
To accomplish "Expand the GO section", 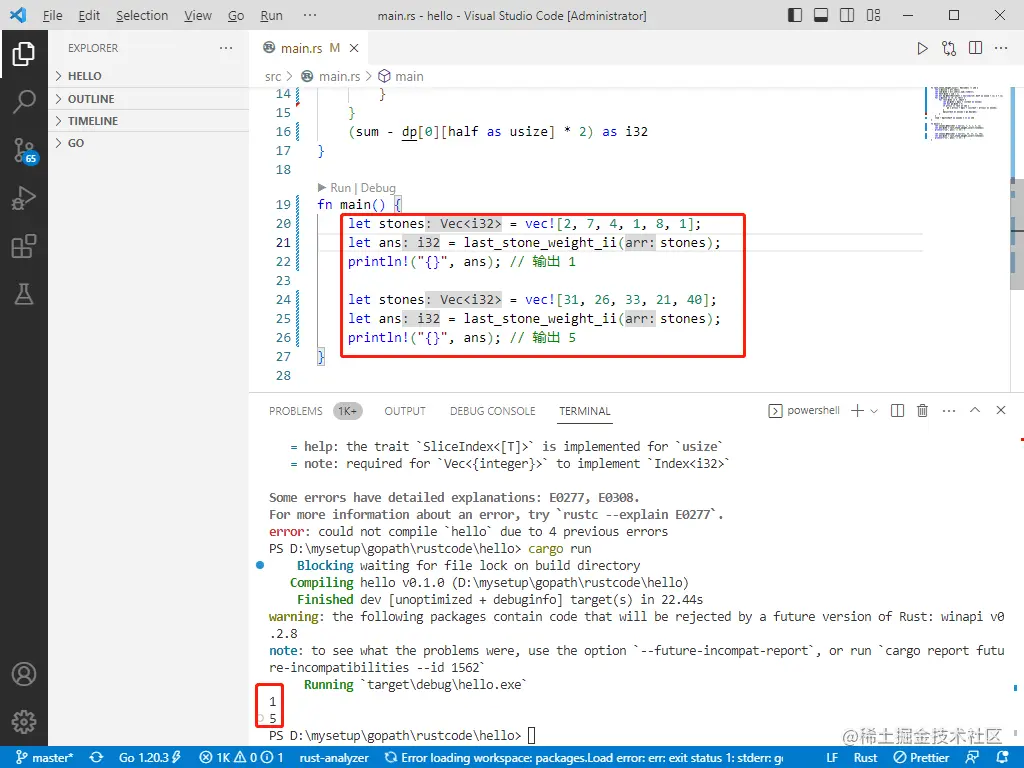I will (x=149, y=143).
